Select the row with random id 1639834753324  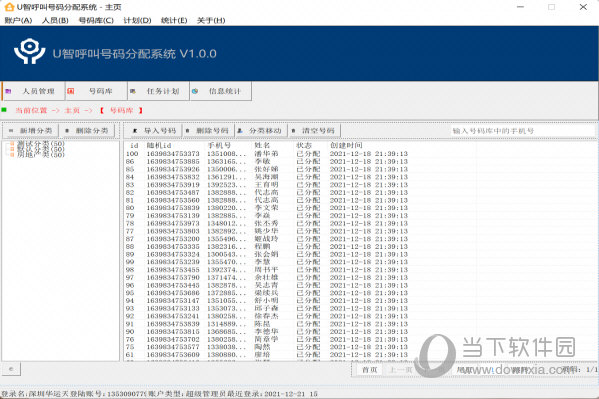click(267, 254)
